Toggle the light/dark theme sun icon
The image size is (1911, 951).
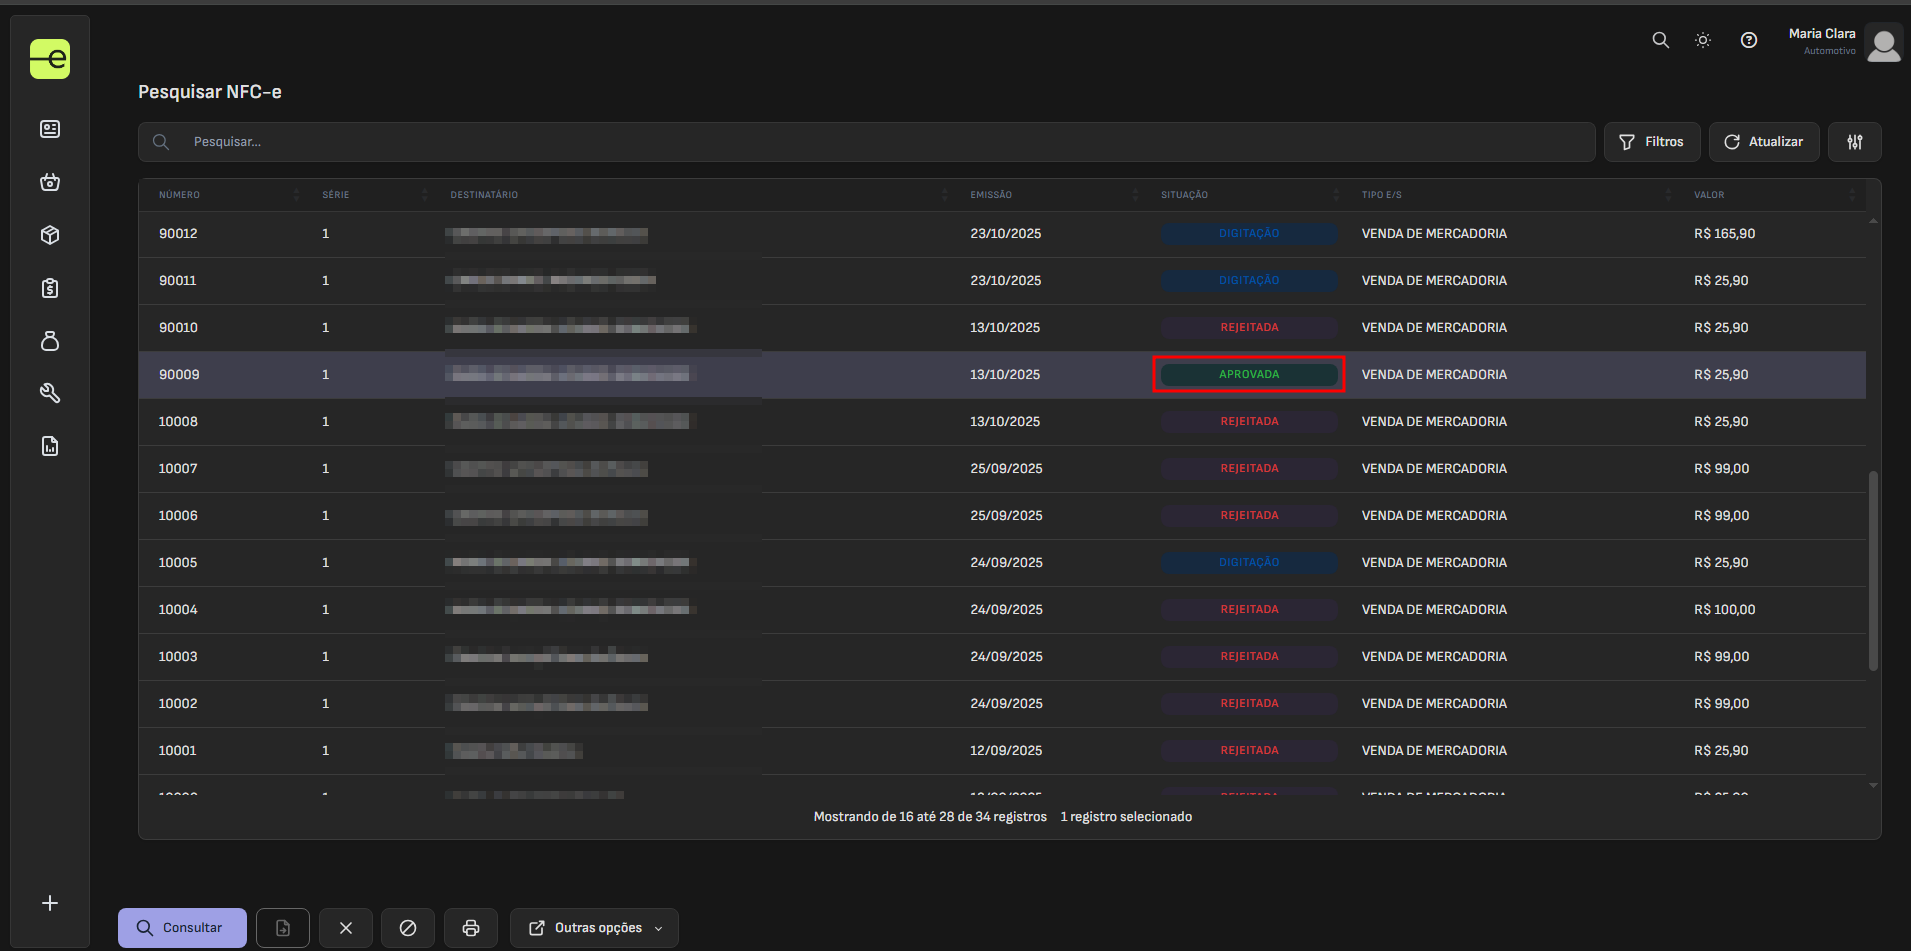point(1703,40)
